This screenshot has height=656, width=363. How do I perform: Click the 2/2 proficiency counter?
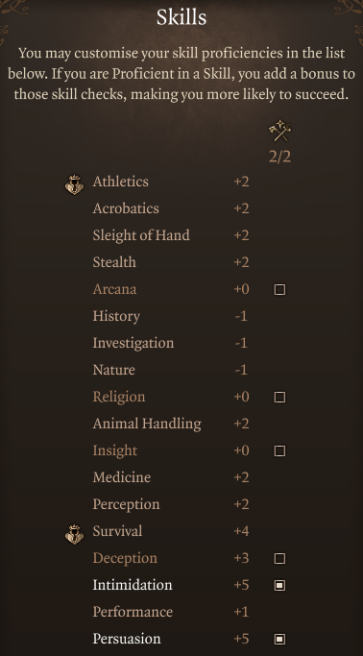pos(280,157)
